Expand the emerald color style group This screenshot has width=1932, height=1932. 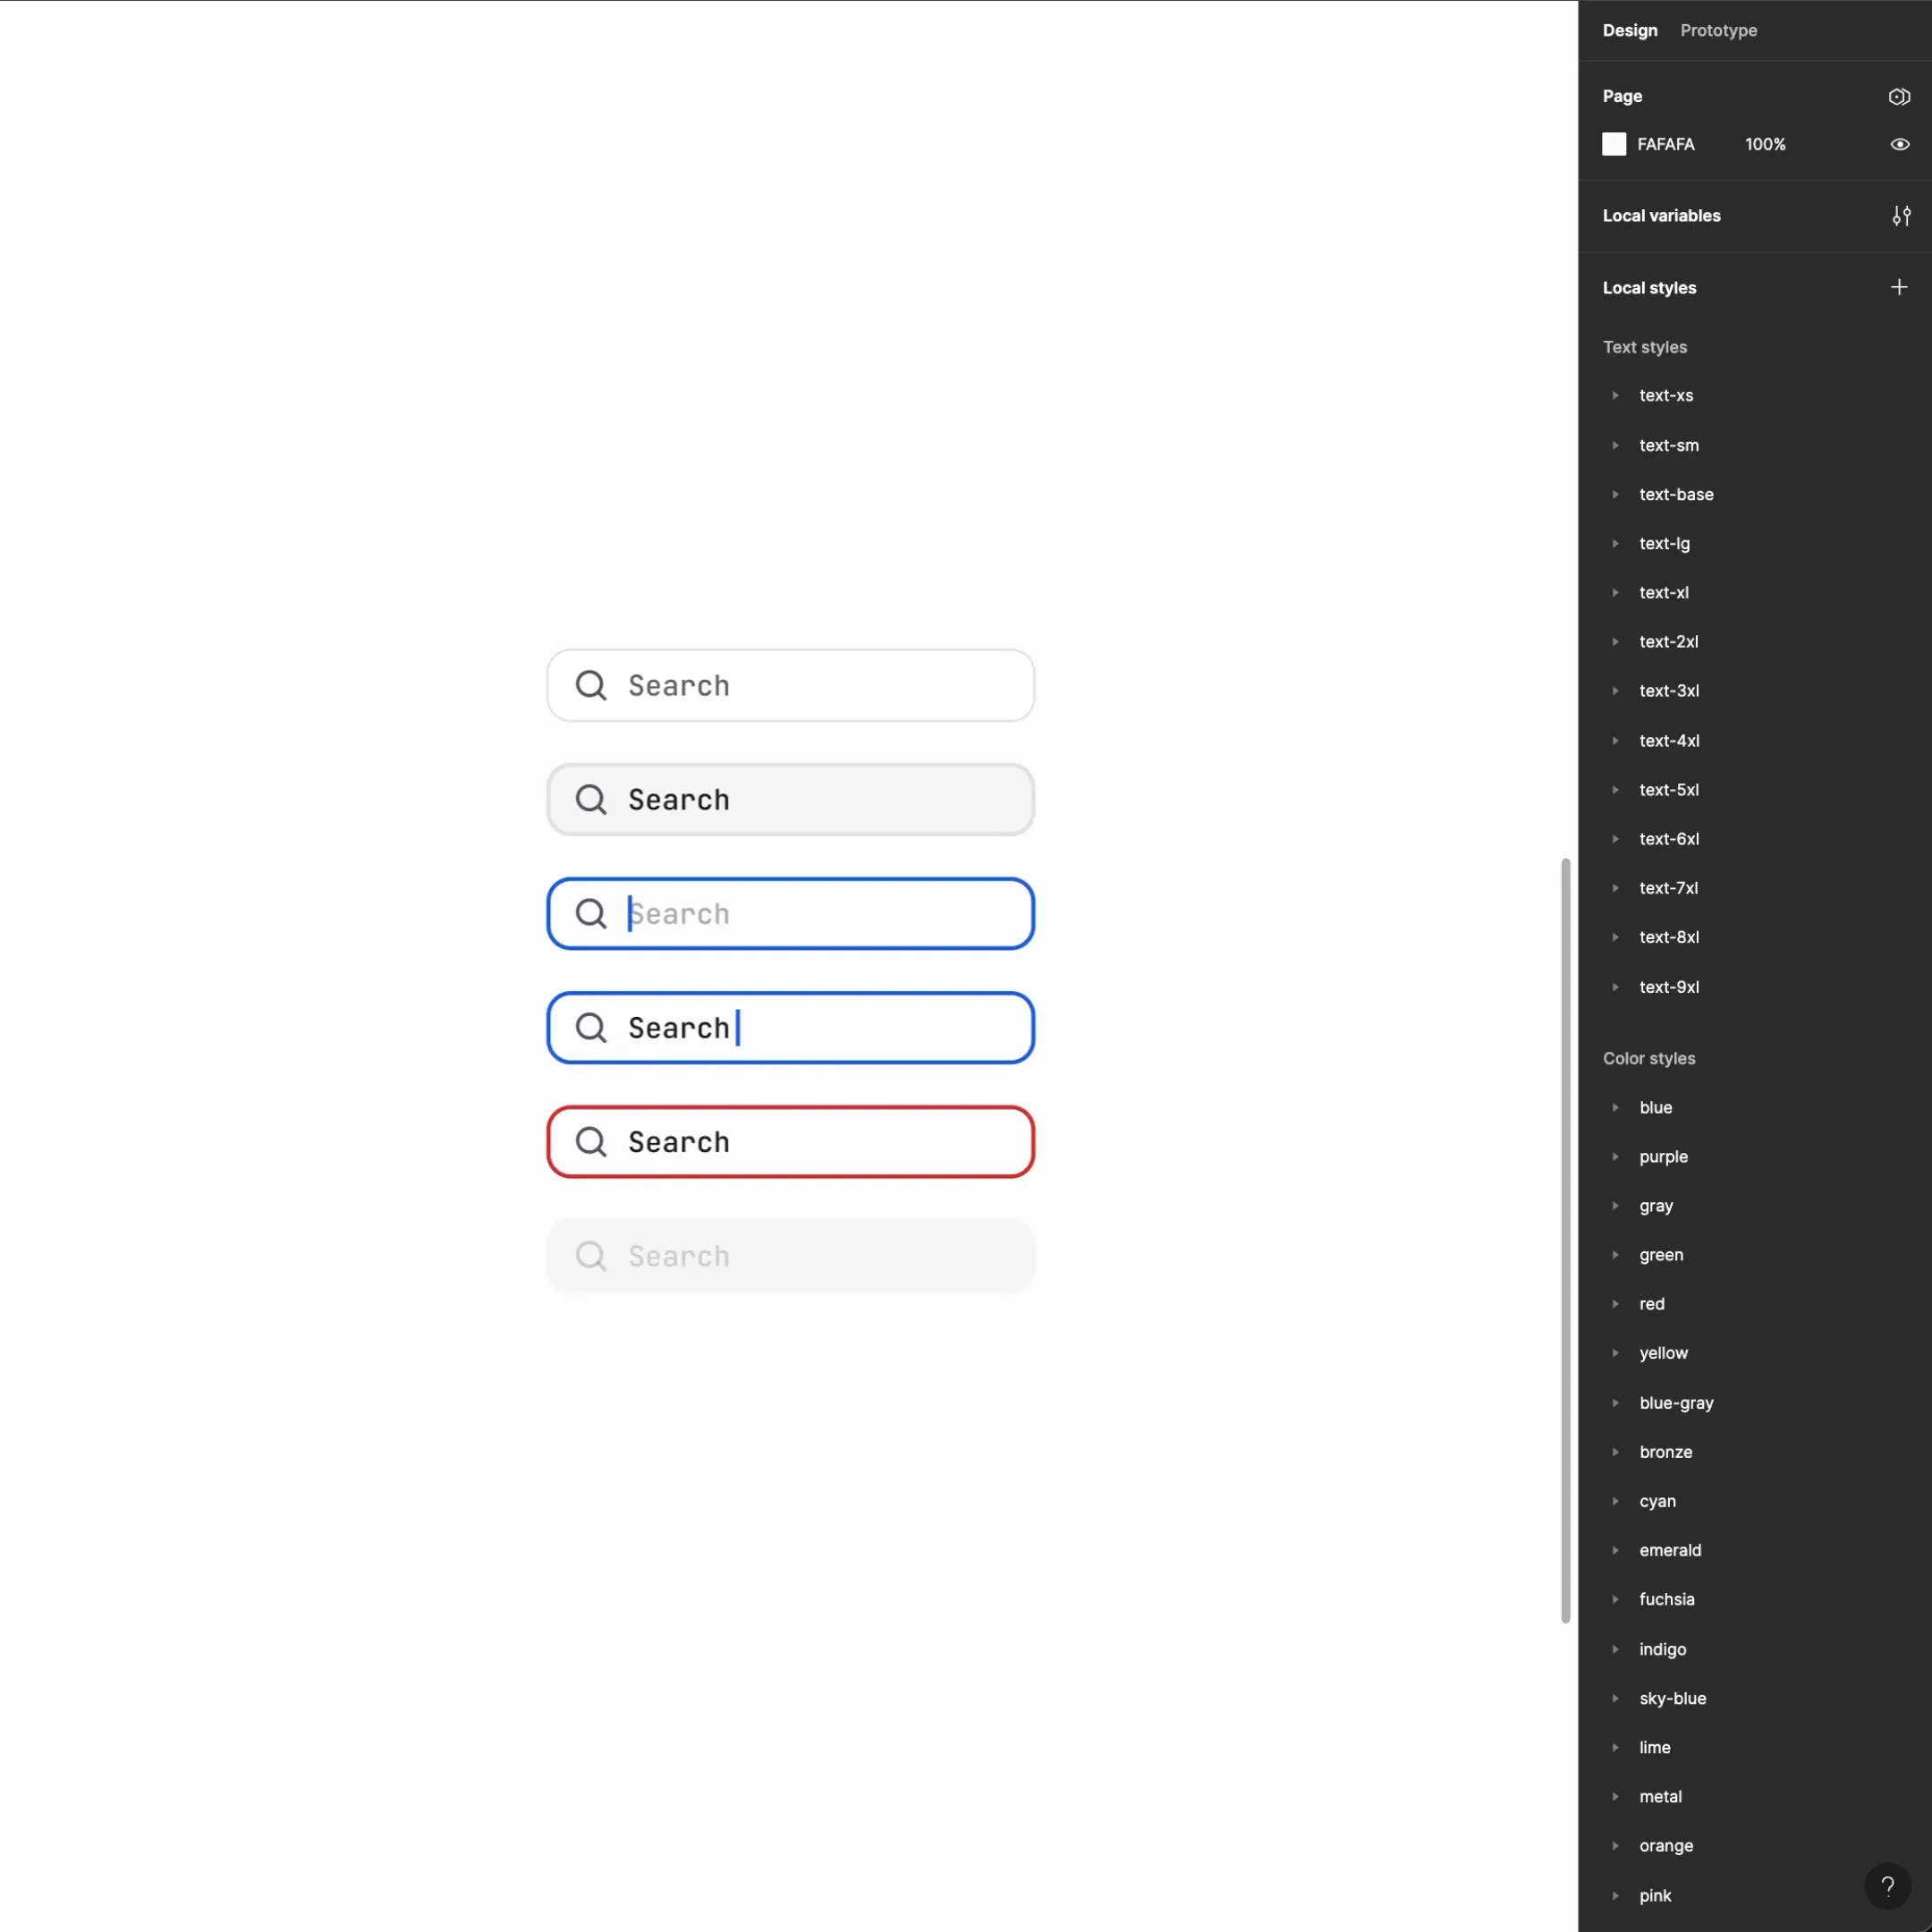(1615, 1549)
